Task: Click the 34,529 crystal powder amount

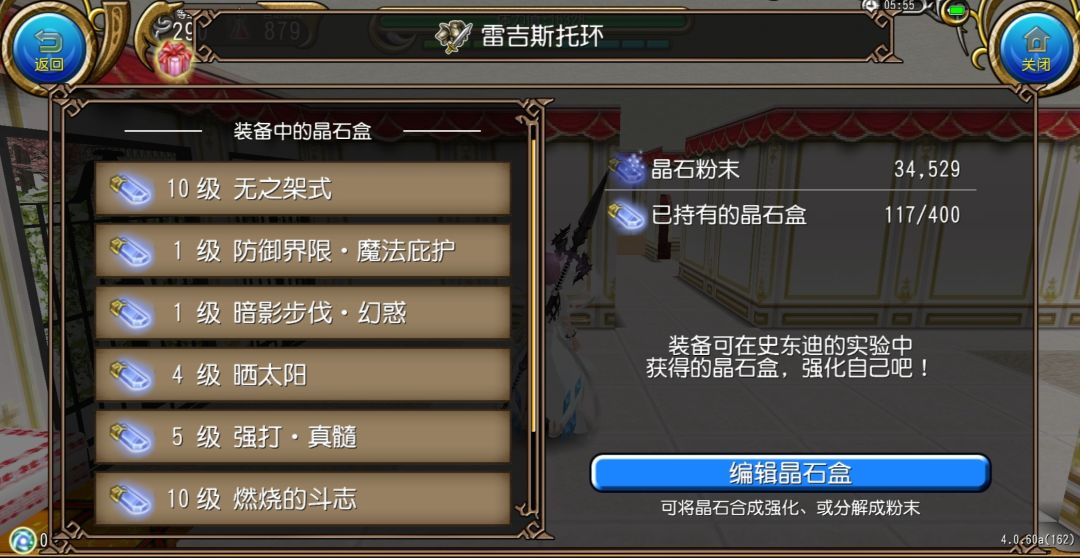Action: 927,169
